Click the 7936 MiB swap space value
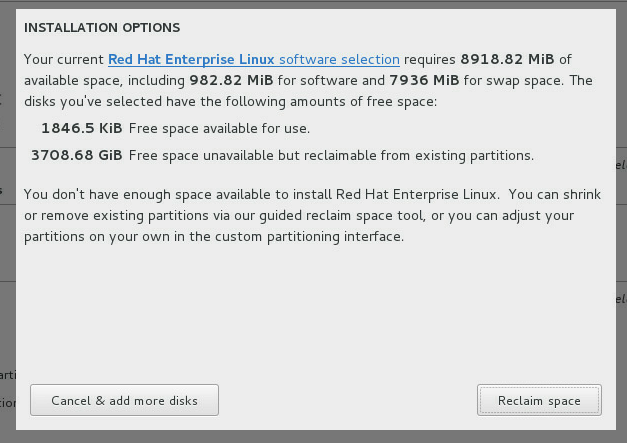 [424, 80]
